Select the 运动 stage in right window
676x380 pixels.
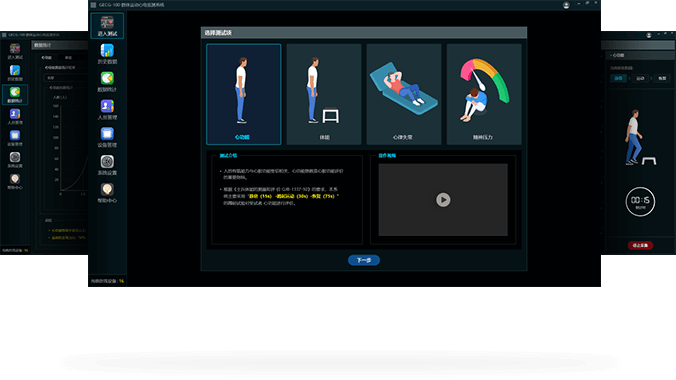641,78
